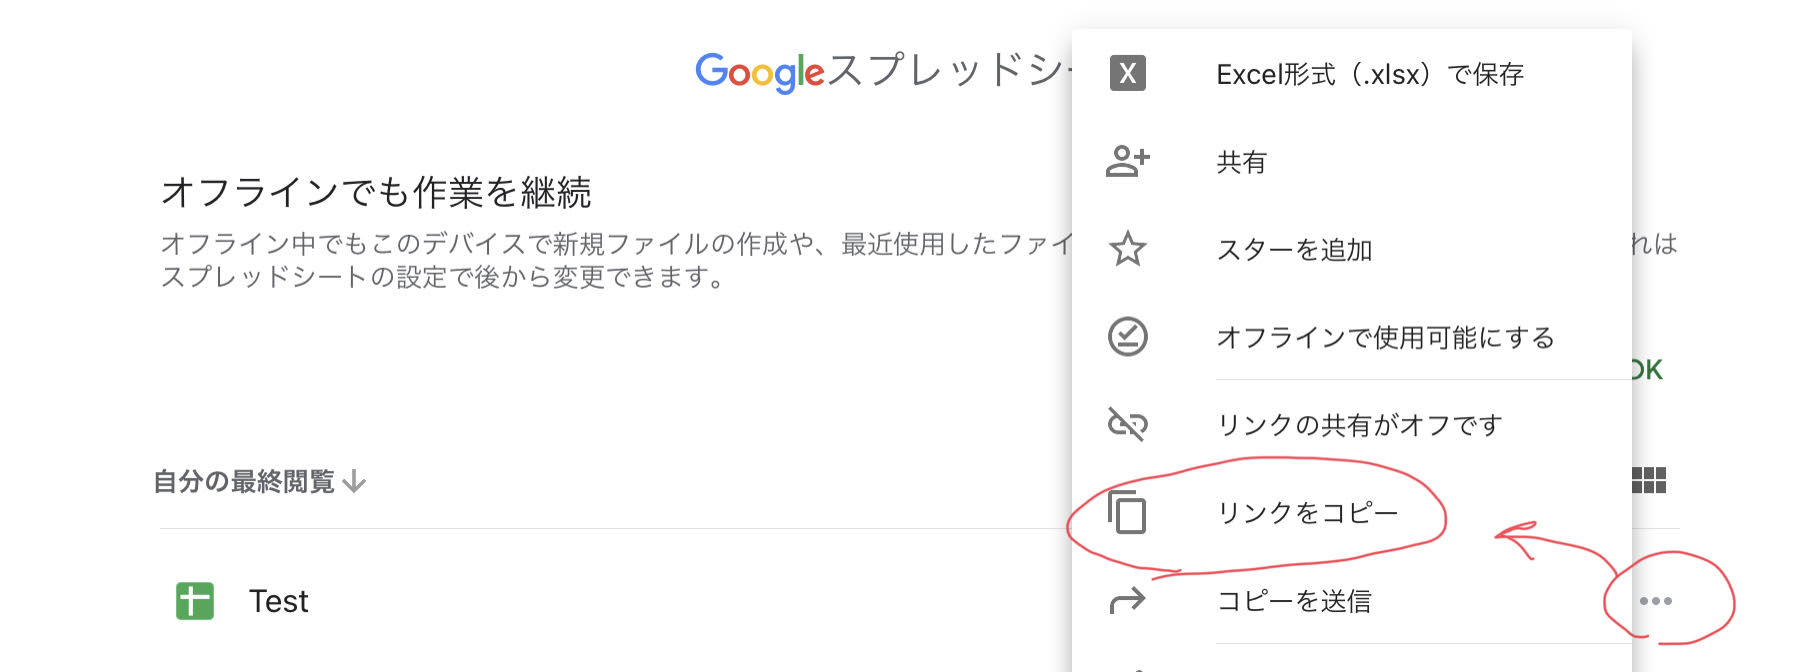
Task: Select コピーを送信 menu entry
Action: tap(1294, 601)
